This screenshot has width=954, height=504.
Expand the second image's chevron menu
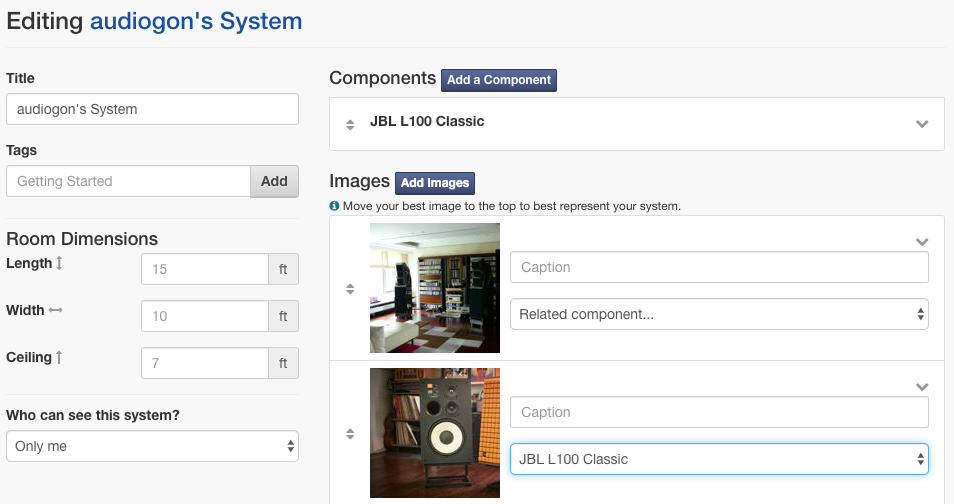coord(922,387)
